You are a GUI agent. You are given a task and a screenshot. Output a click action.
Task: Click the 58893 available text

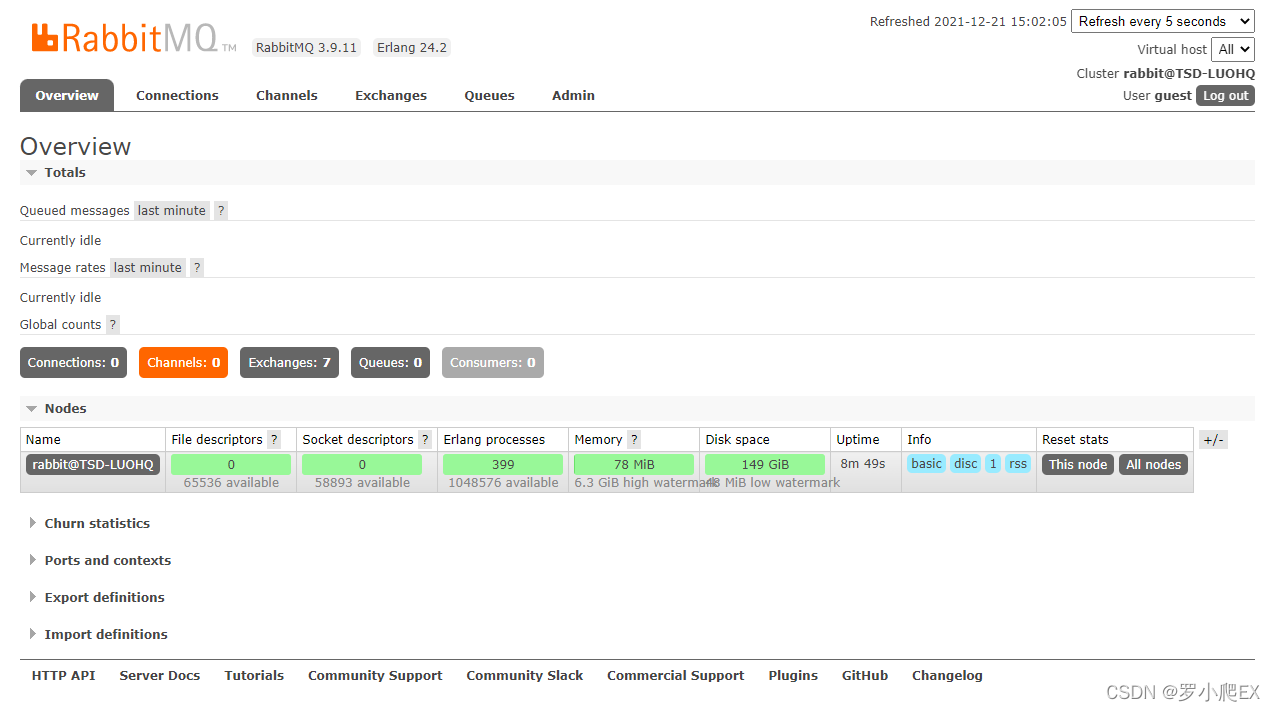362,483
